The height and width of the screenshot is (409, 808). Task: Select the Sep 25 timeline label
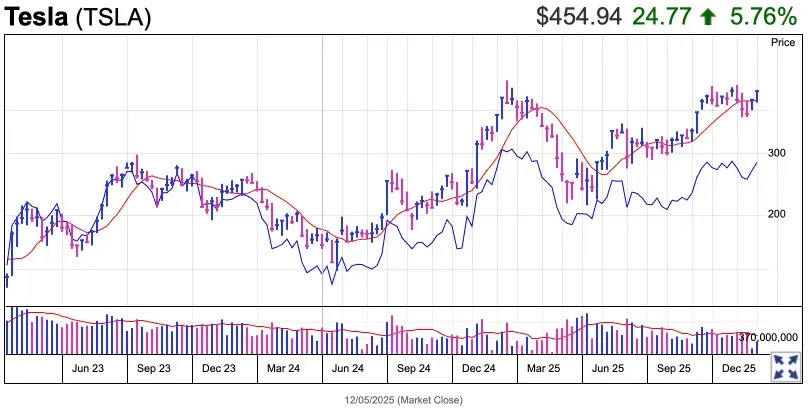(x=674, y=369)
